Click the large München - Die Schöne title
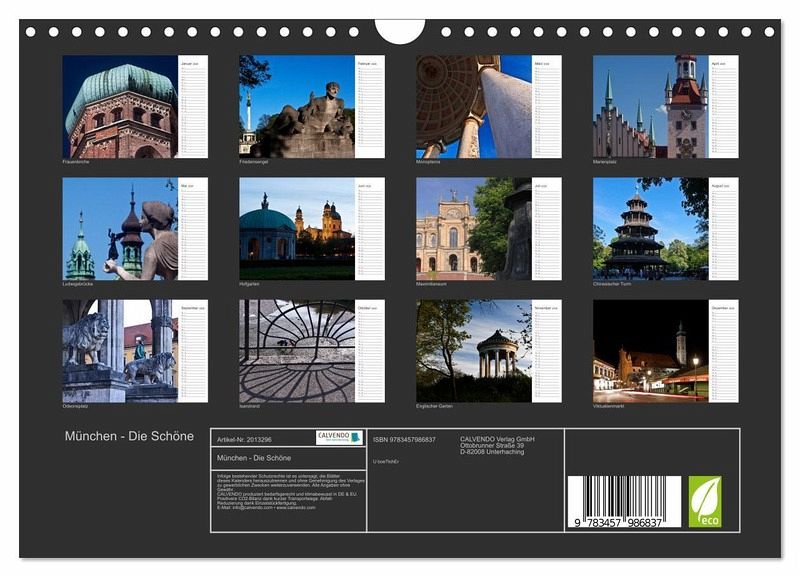Image resolution: width=800 pixels, height=577 pixels. (x=129, y=437)
